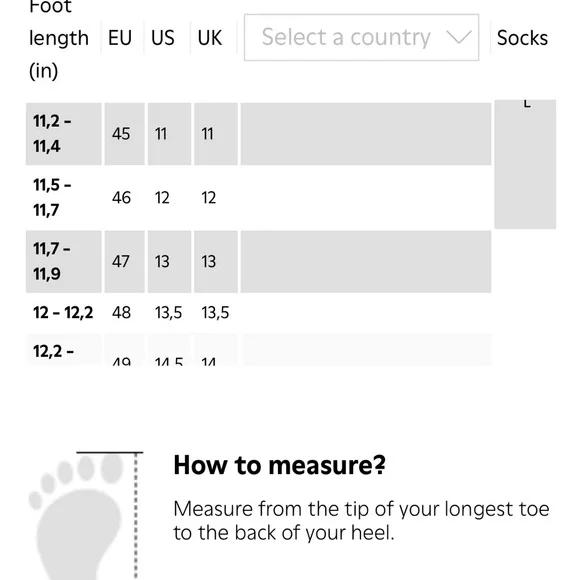This screenshot has width=580, height=580.
Task: Click the foot measurement illustration
Action: point(86,516)
